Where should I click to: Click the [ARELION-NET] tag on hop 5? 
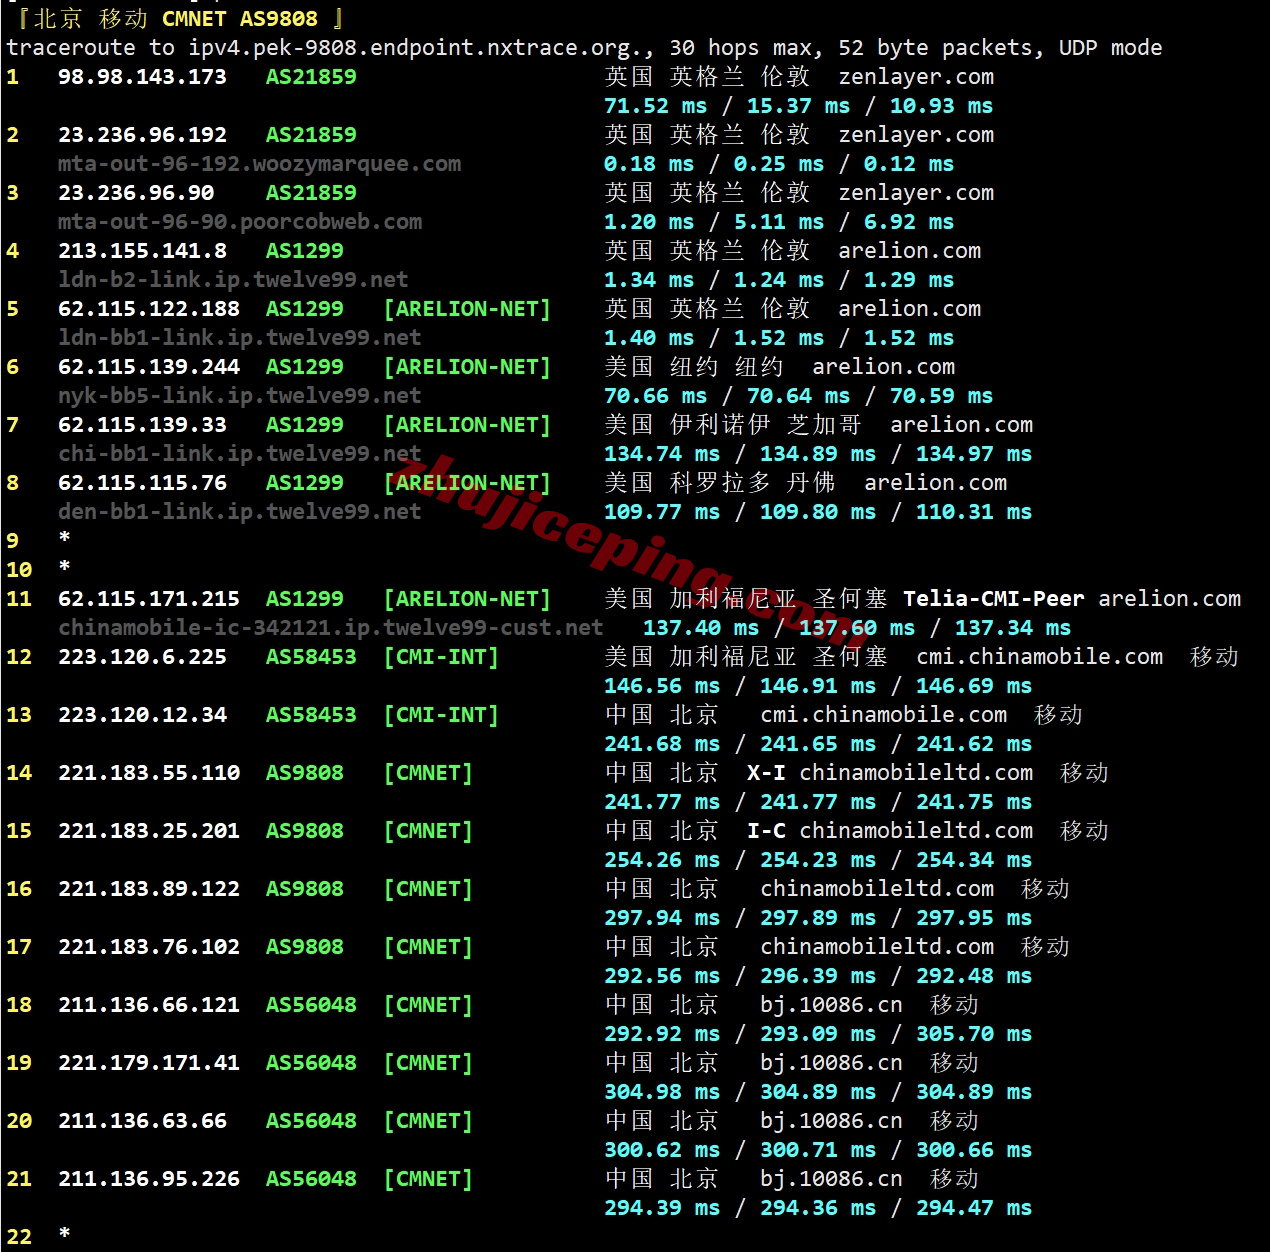[467, 309]
